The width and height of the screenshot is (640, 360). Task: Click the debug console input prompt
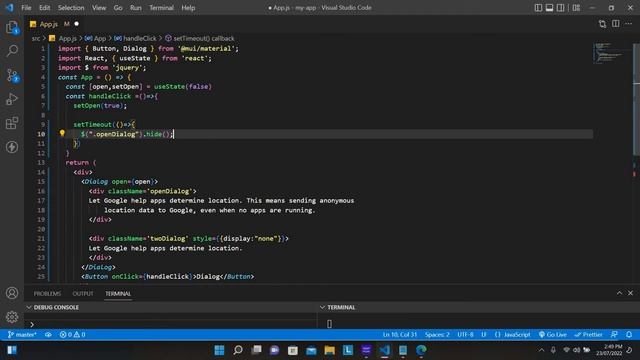point(171,324)
